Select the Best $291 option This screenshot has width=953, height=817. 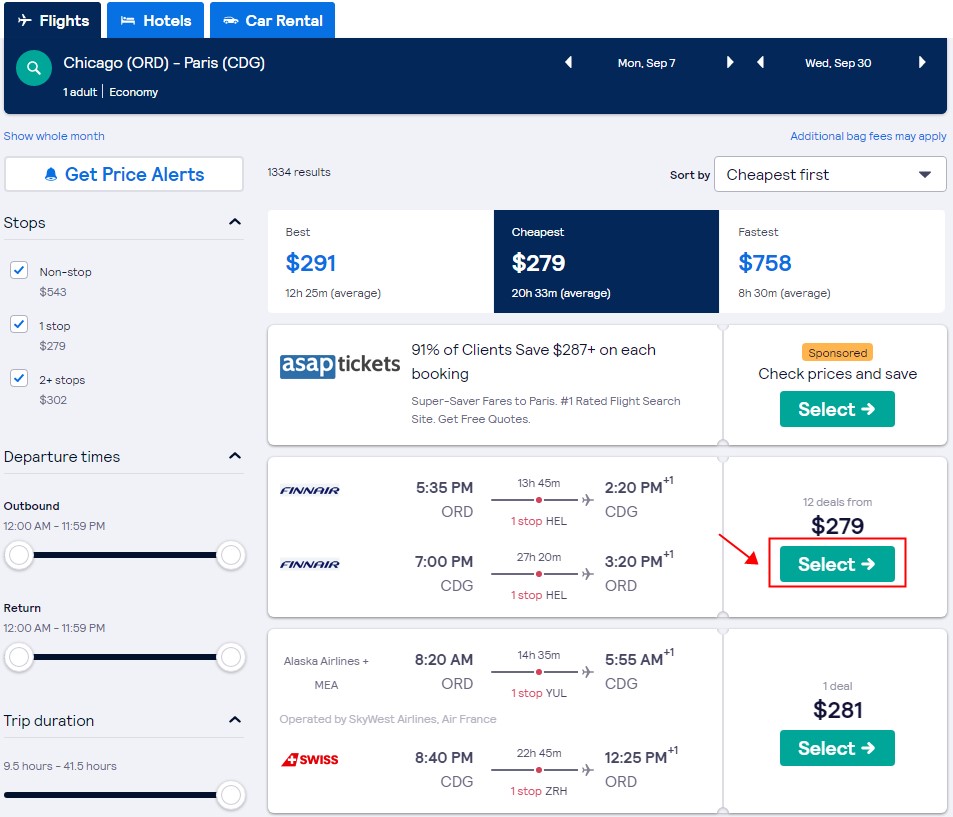[x=380, y=261]
